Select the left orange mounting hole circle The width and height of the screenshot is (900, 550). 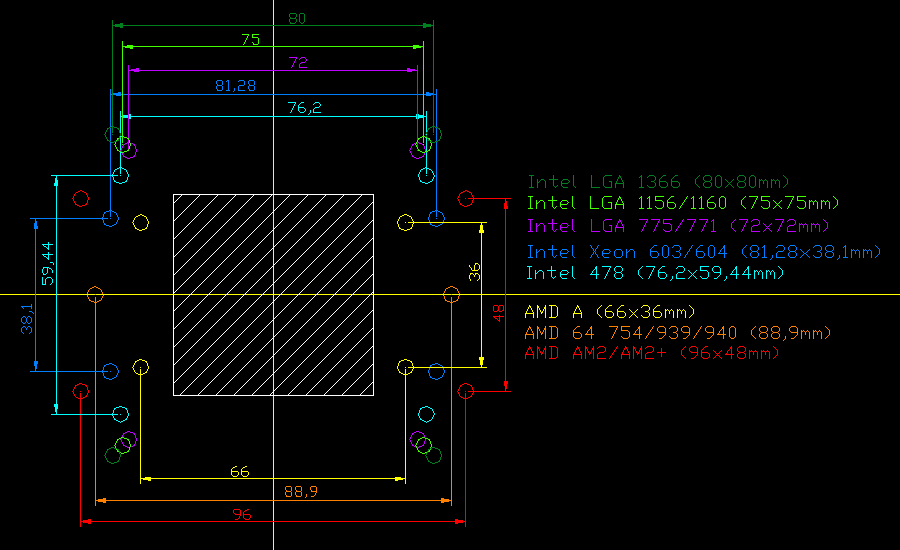coord(95,295)
